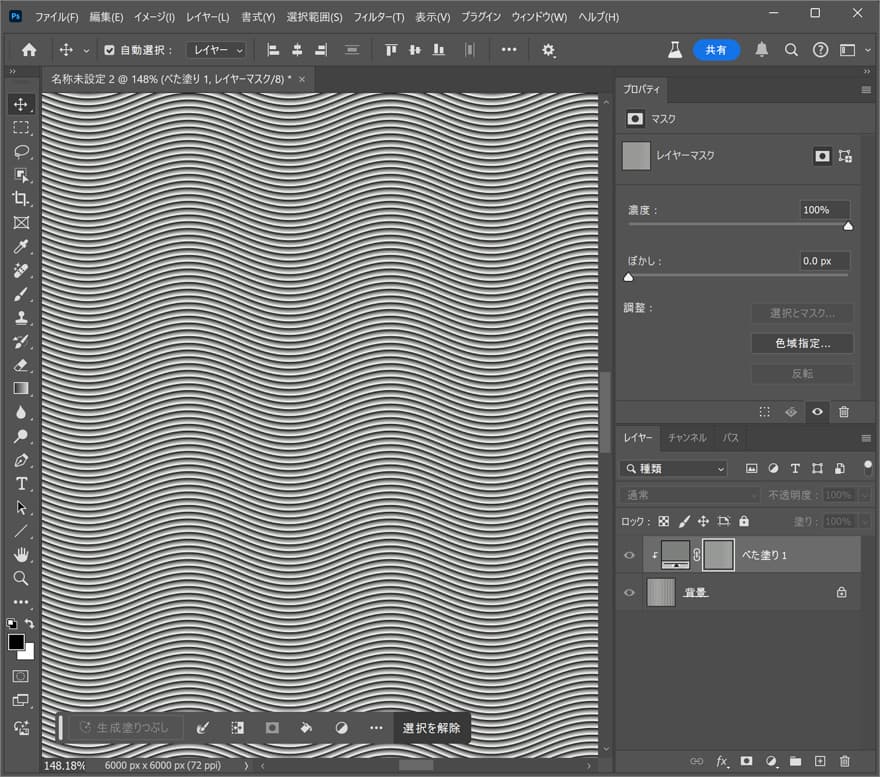The image size is (880, 777).
Task: Open Layers panel flyout menu
Action: pyautogui.click(x=866, y=438)
